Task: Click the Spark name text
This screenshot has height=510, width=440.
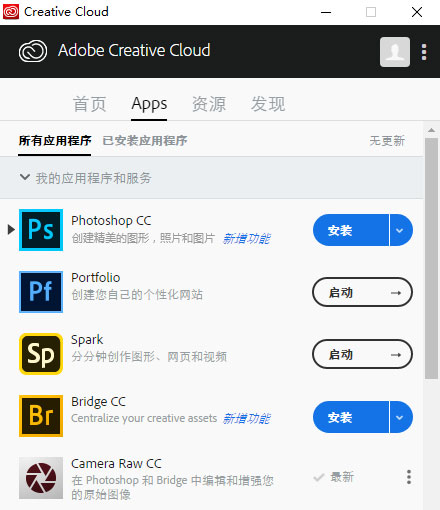Action: pyautogui.click(x=87, y=340)
